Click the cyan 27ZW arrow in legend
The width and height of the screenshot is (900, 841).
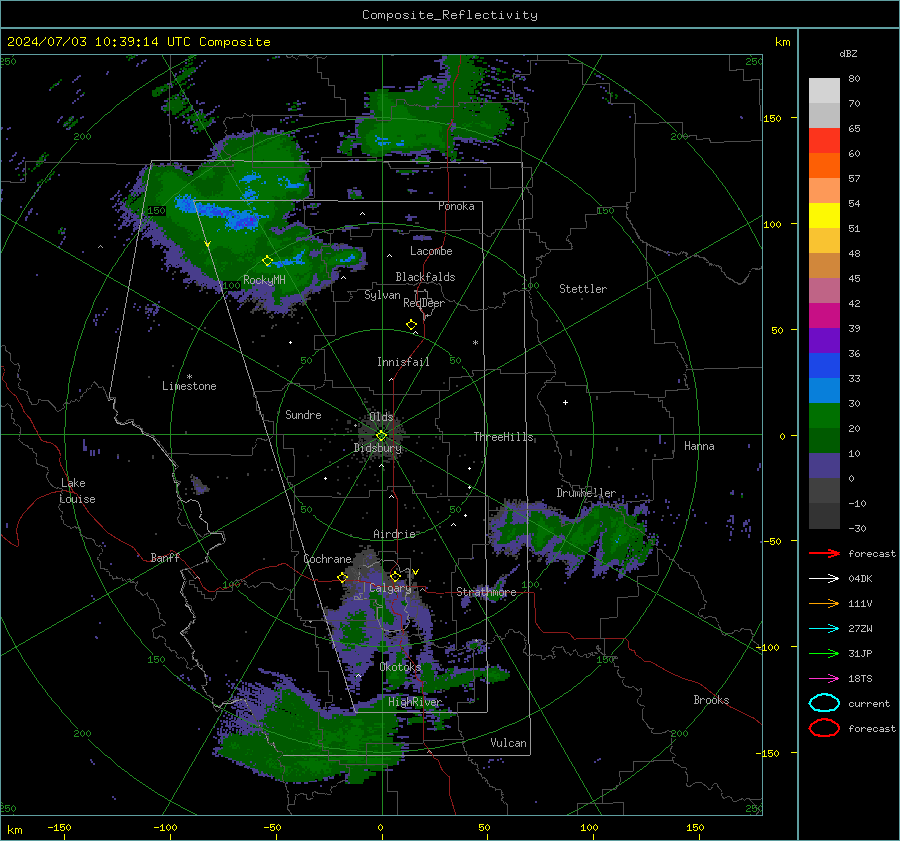(824, 629)
